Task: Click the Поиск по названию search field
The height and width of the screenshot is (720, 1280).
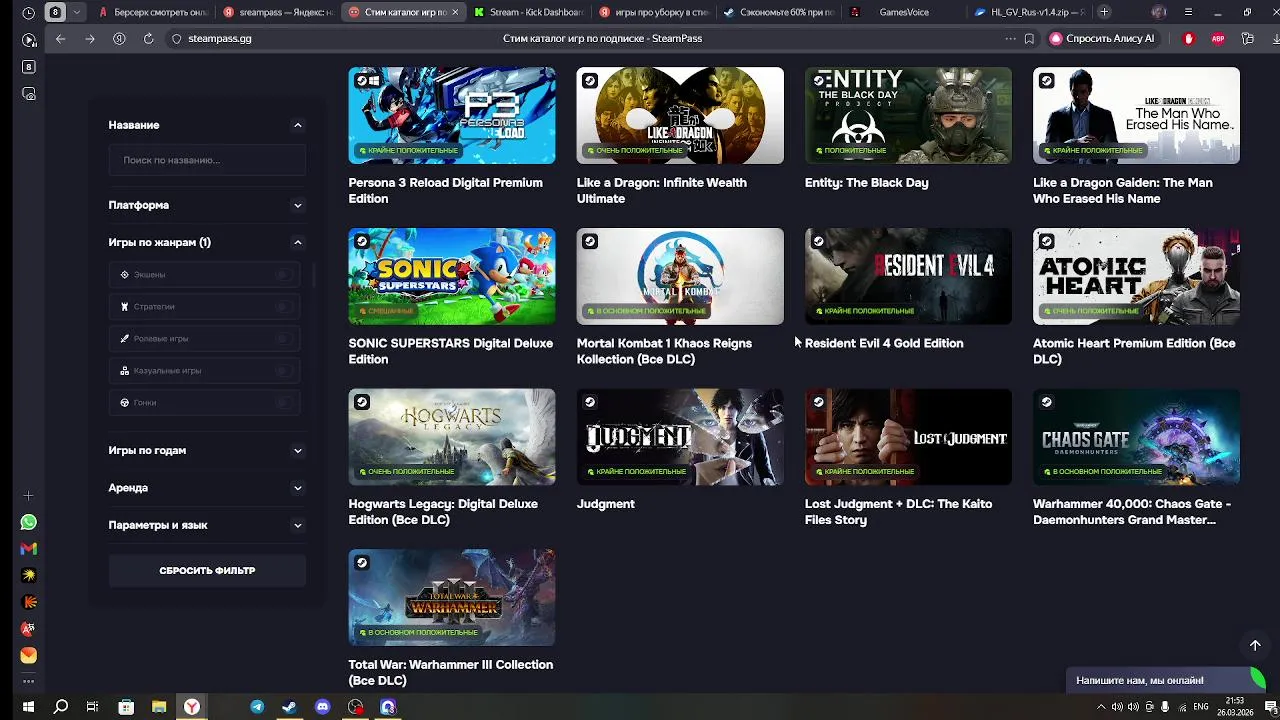Action: pos(207,160)
